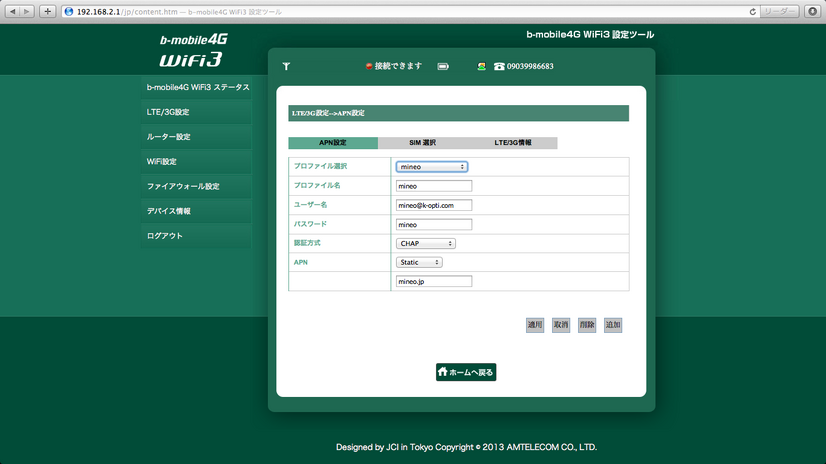The width and height of the screenshot is (826, 464).
Task: Click the signal antenna status icon
Action: pos(286,66)
